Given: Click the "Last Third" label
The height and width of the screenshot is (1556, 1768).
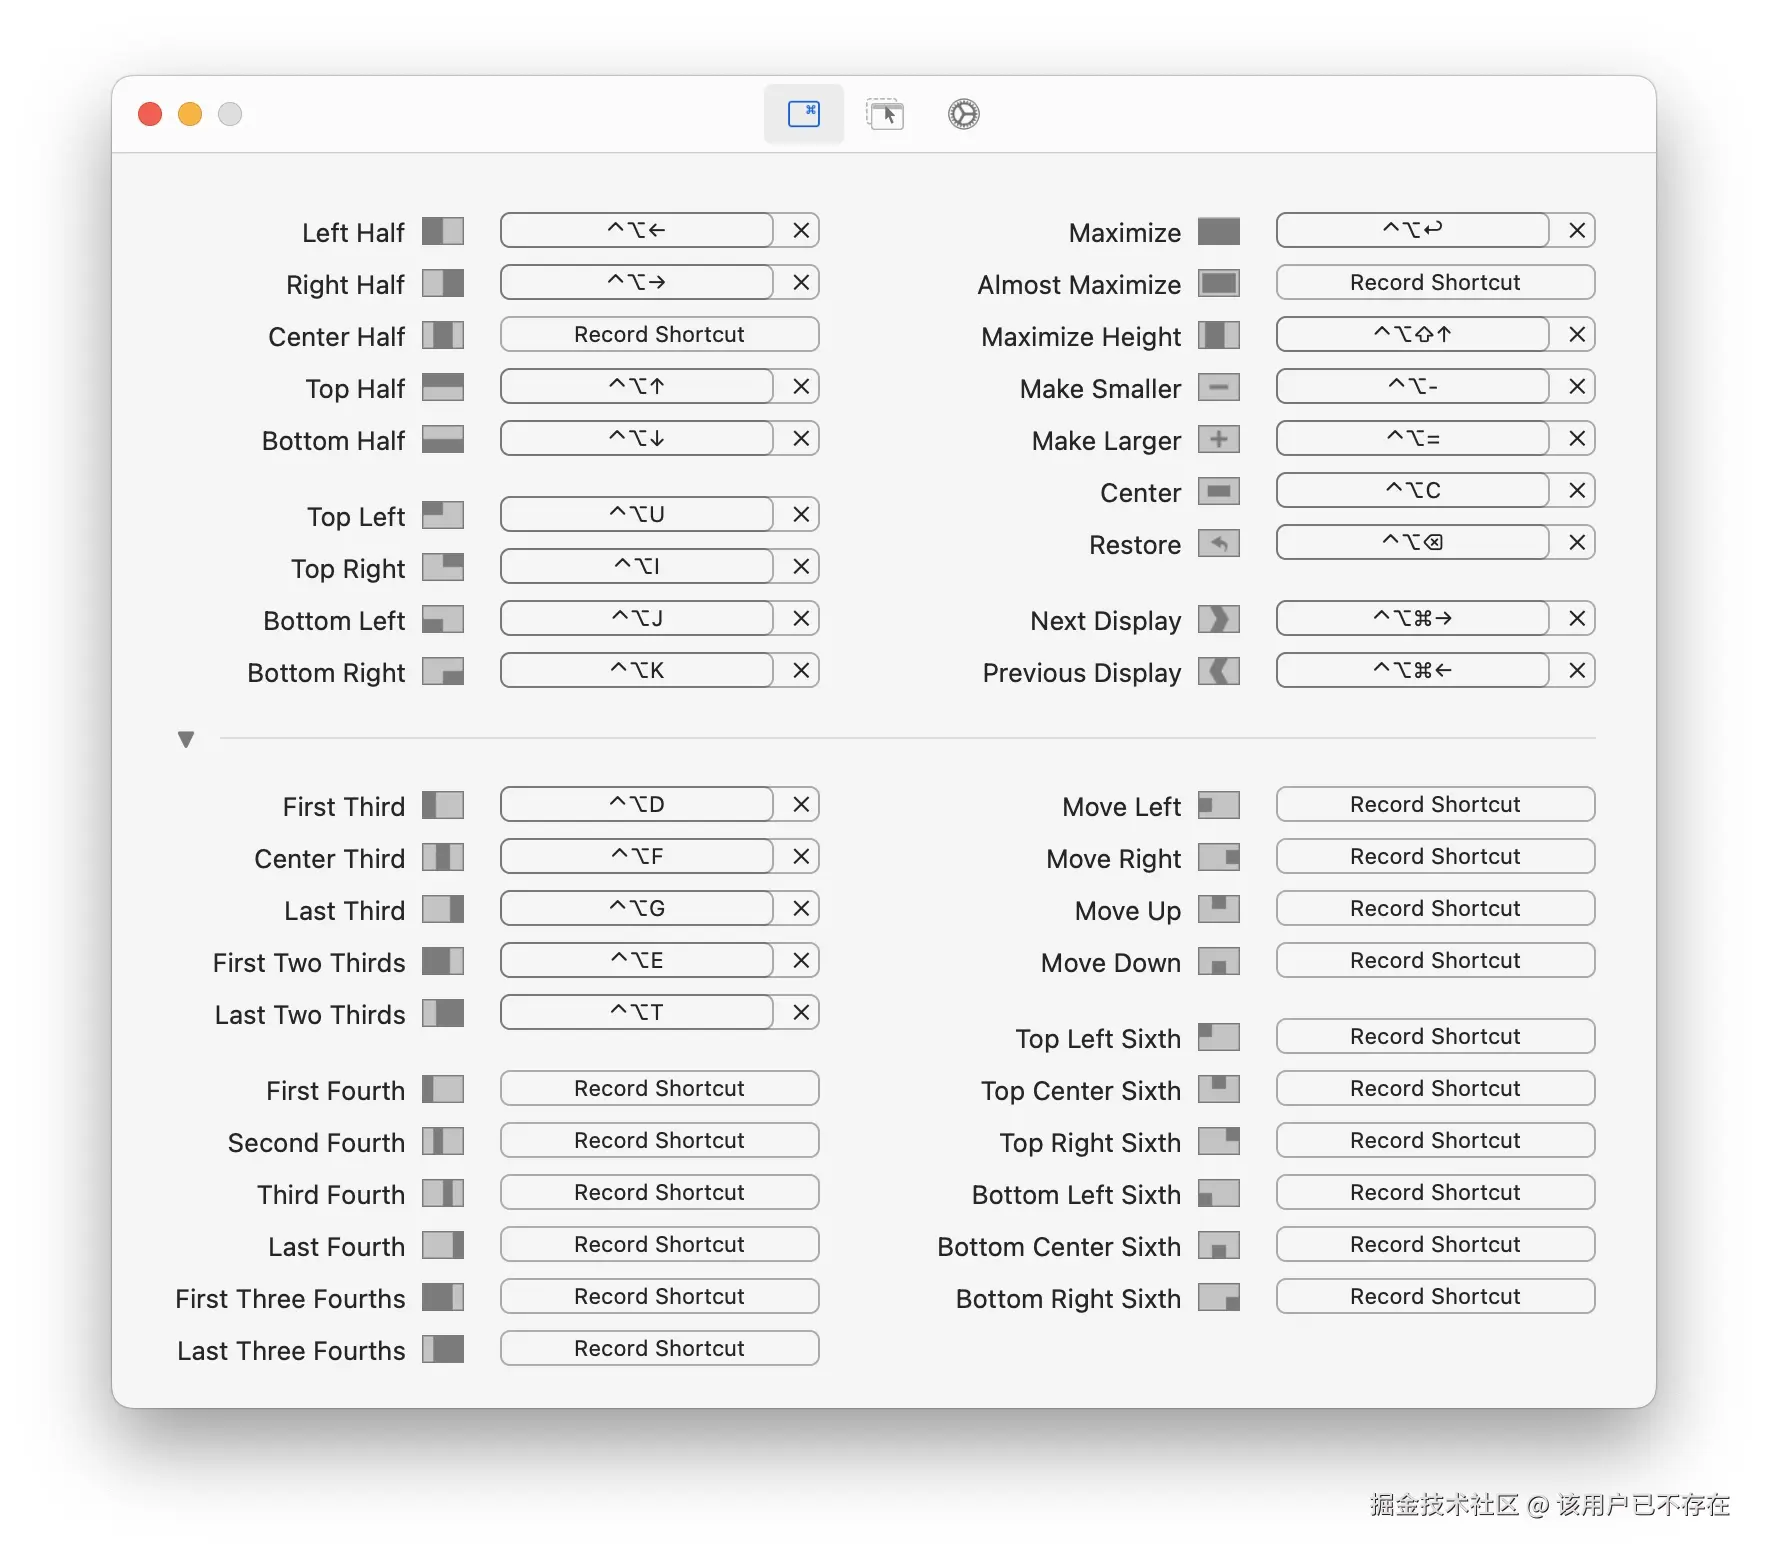Looking at the screenshot, I should tap(345, 911).
